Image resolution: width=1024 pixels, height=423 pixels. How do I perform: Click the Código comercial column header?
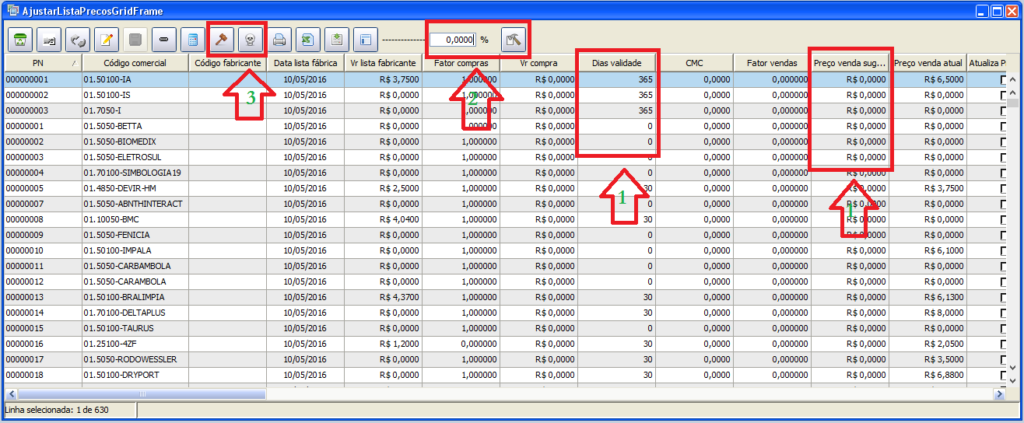point(133,63)
